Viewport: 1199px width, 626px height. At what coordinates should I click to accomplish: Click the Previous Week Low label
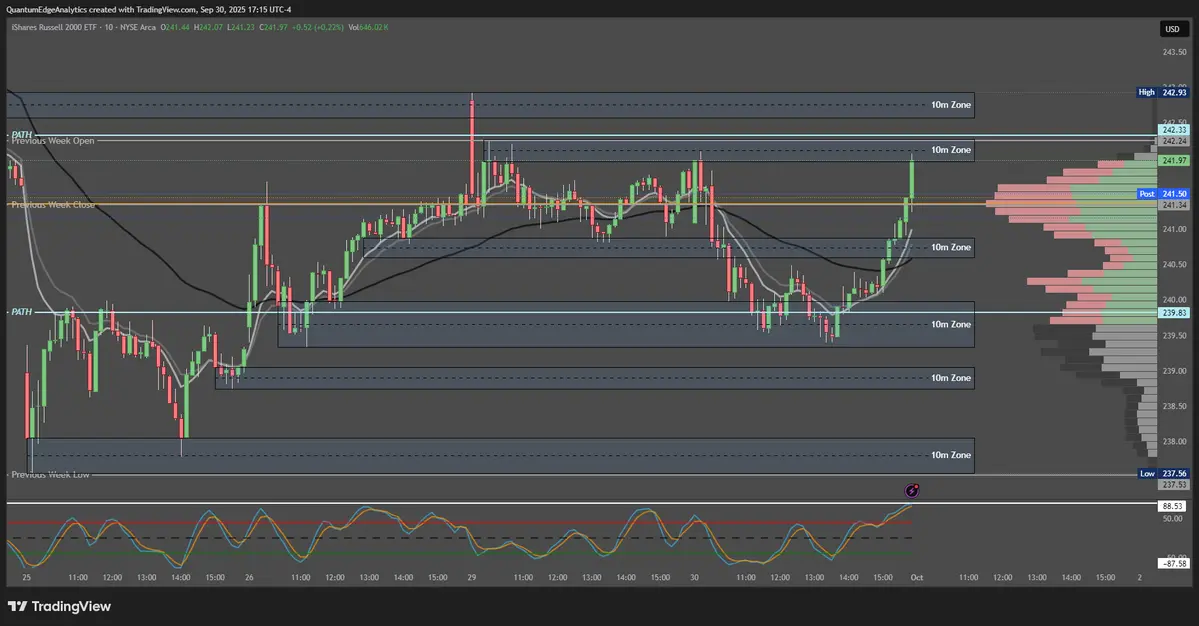tap(50, 475)
